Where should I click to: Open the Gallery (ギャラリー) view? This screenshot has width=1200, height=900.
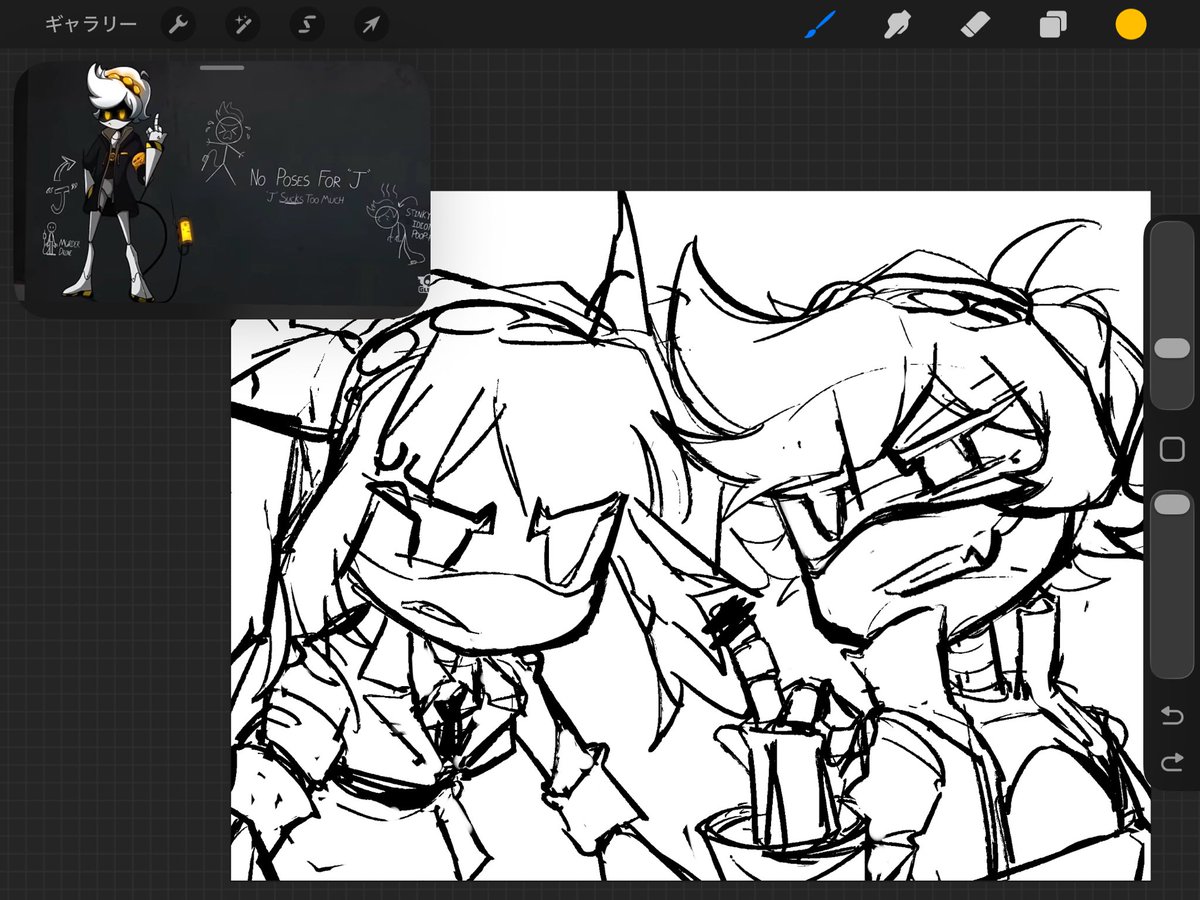tap(91, 25)
